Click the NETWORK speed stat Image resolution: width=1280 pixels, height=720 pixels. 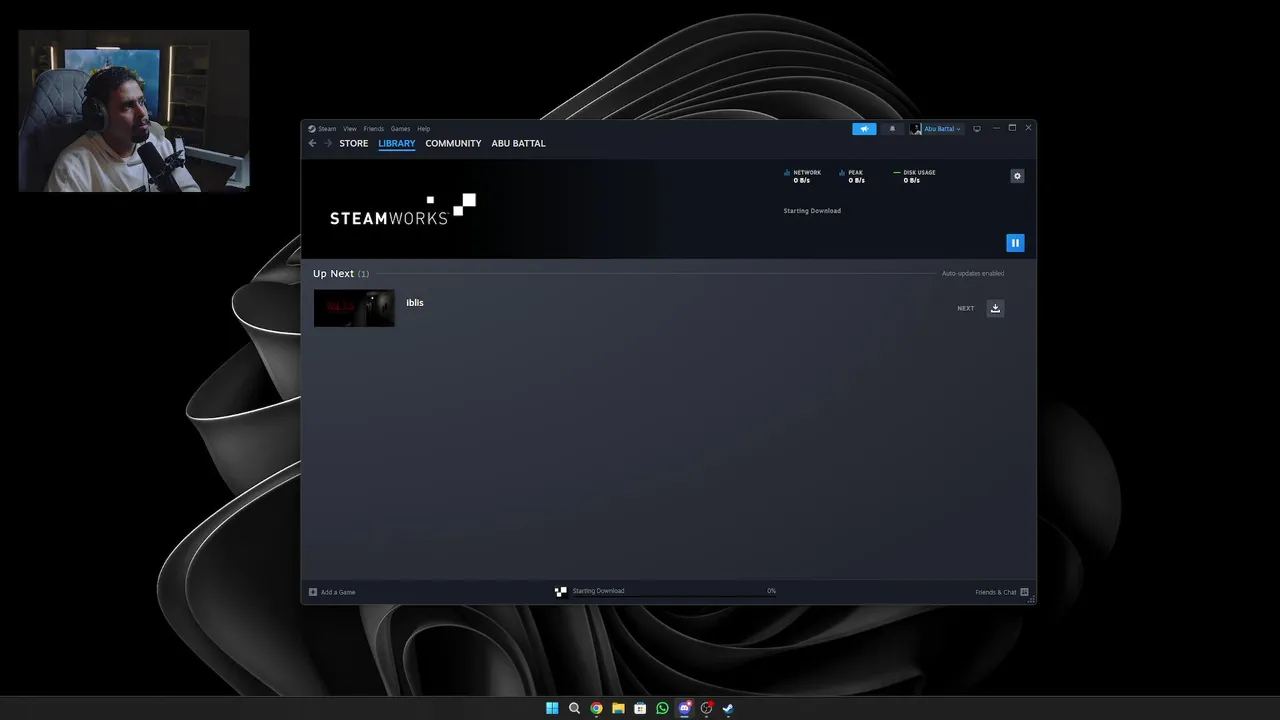click(802, 176)
